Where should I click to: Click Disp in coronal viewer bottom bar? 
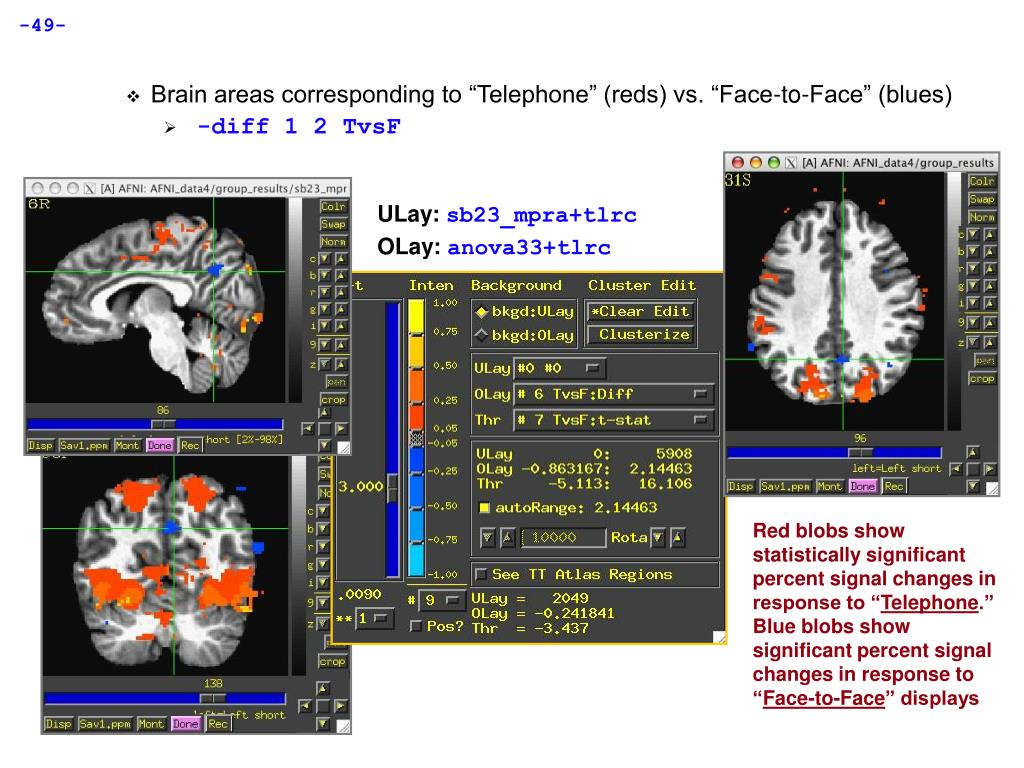(58, 724)
